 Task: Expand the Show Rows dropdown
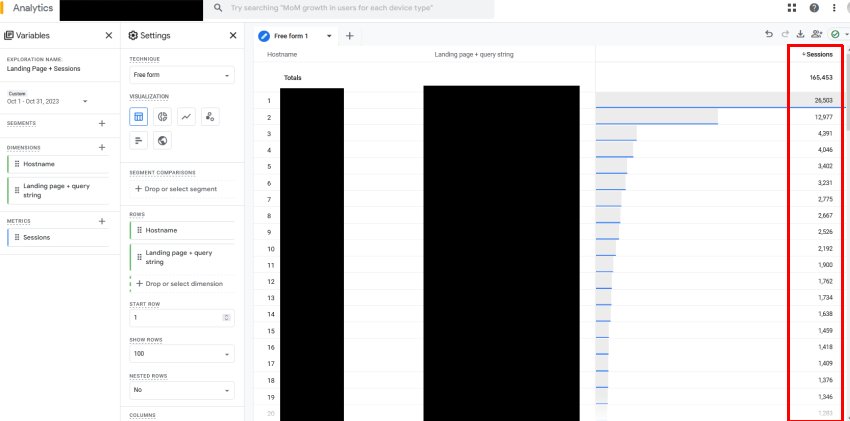tap(181, 354)
